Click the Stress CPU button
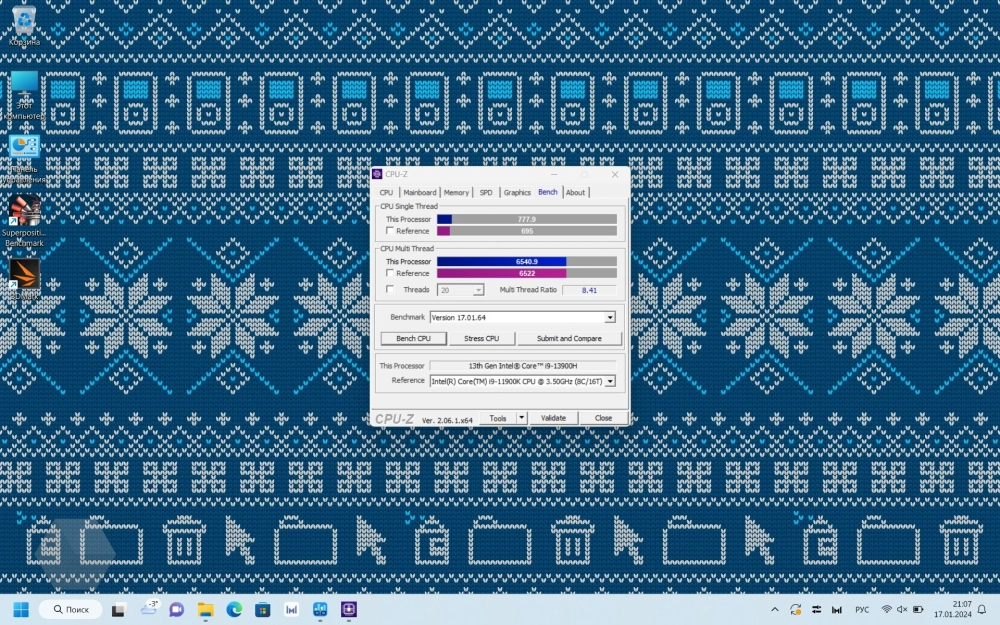 (x=481, y=339)
